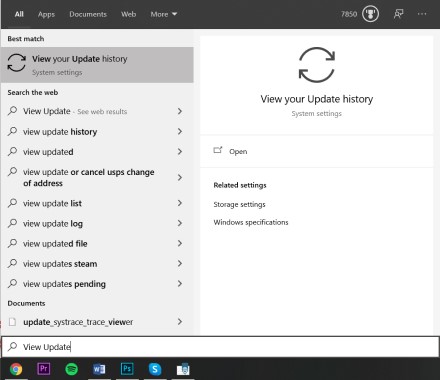Select 'View Update - See web results'
Image resolution: width=440 pixels, height=380 pixels.
point(75,111)
